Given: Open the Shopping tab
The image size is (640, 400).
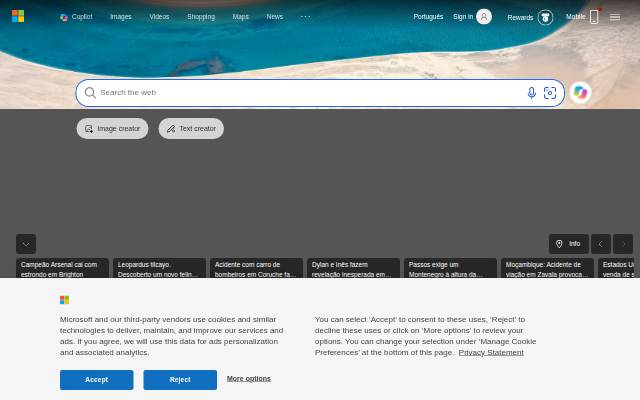Looking at the screenshot, I should [201, 17].
